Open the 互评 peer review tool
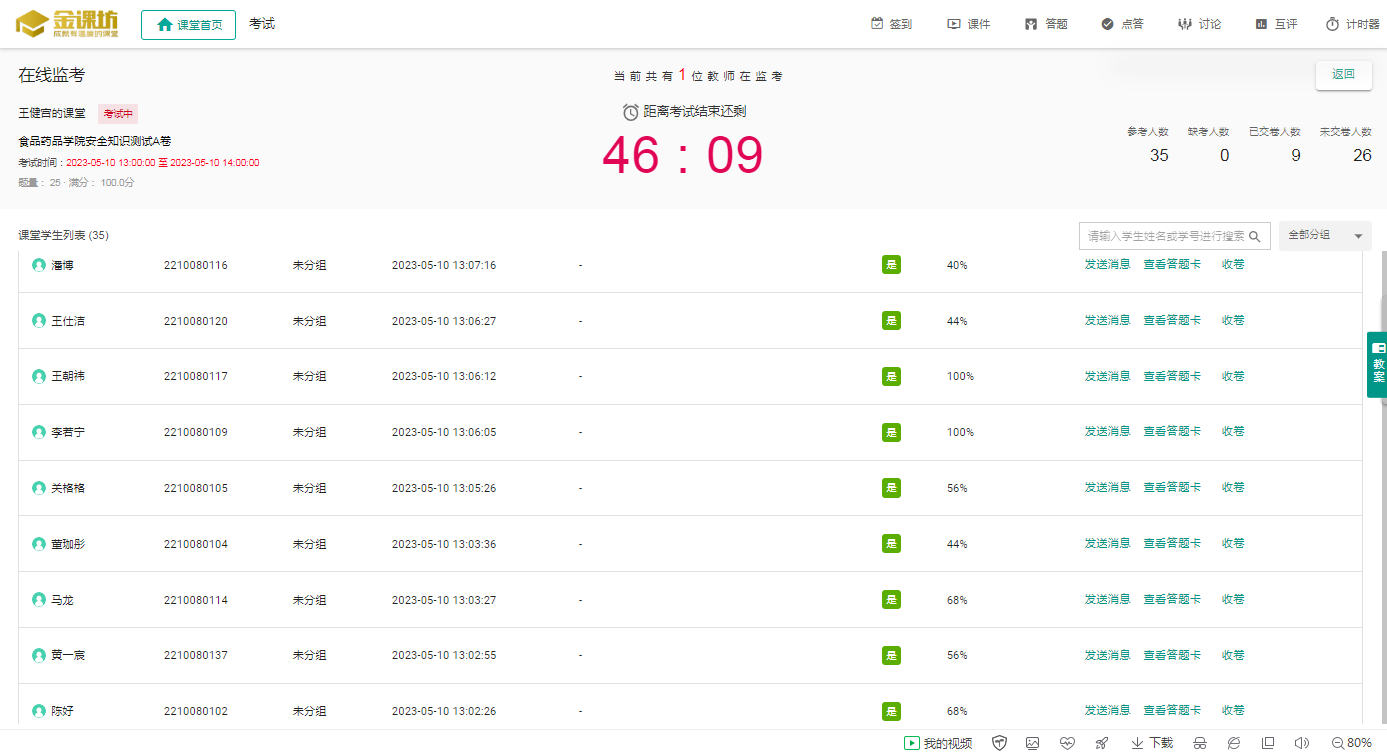The image size is (1387, 753). point(1276,24)
